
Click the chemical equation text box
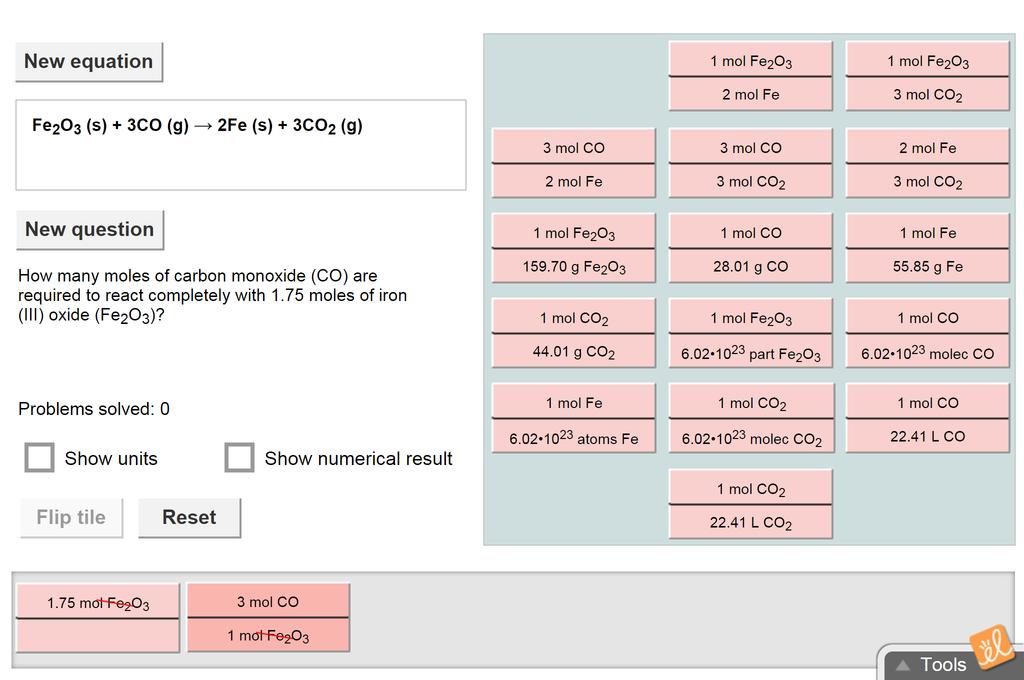tap(240, 145)
